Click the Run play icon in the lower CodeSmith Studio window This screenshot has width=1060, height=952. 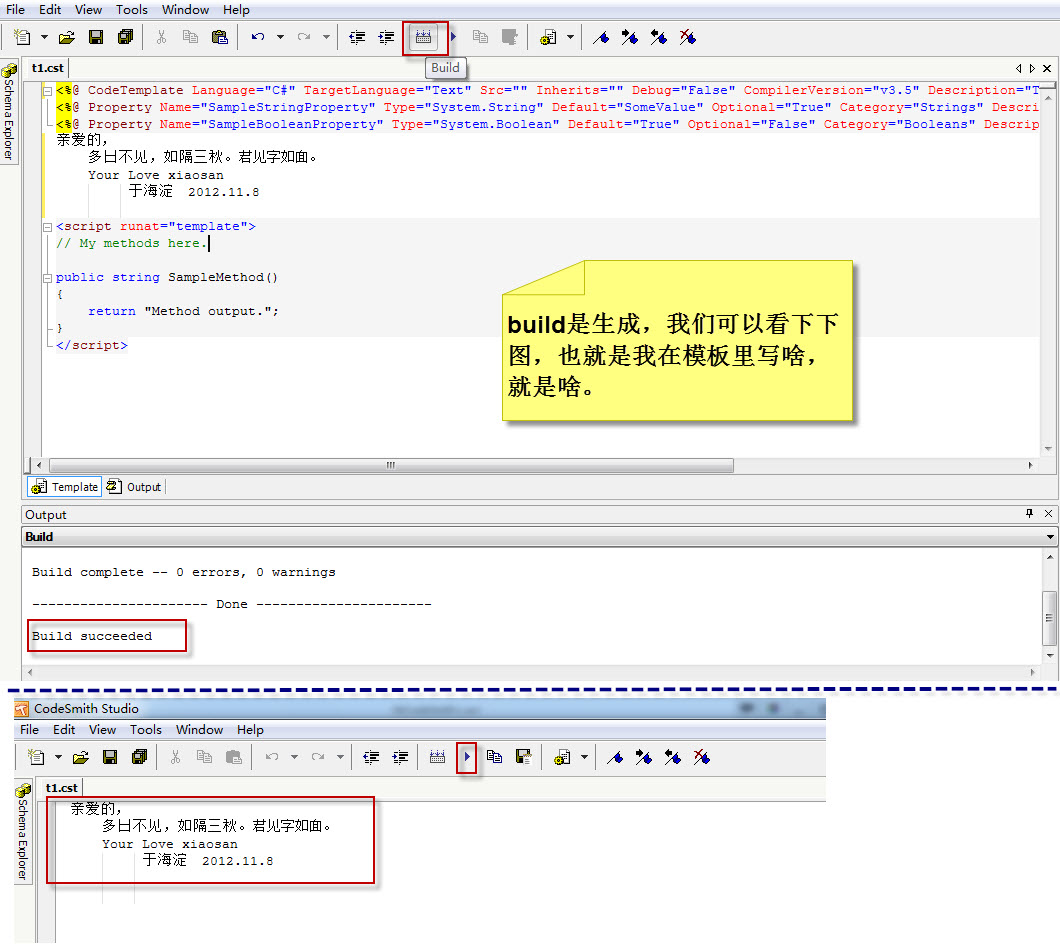tap(467, 757)
